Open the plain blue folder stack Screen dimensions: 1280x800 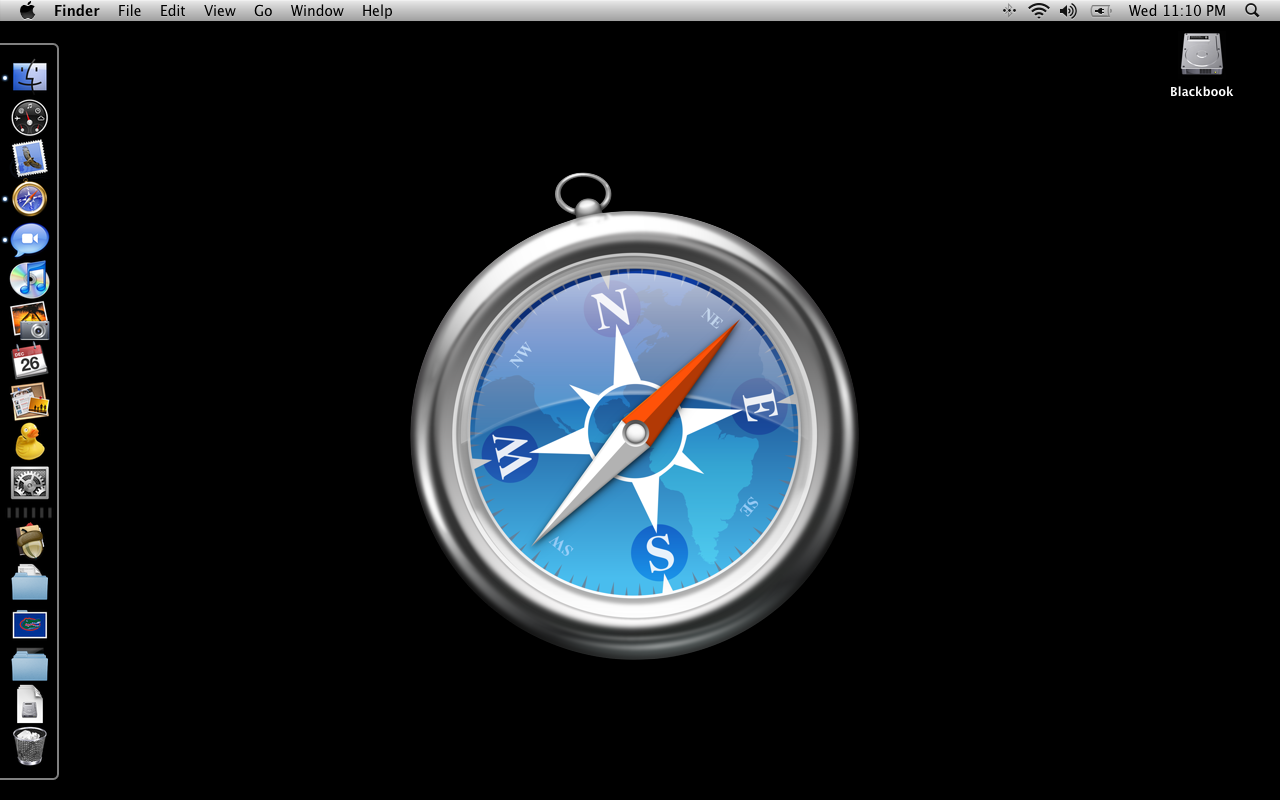click(30, 665)
